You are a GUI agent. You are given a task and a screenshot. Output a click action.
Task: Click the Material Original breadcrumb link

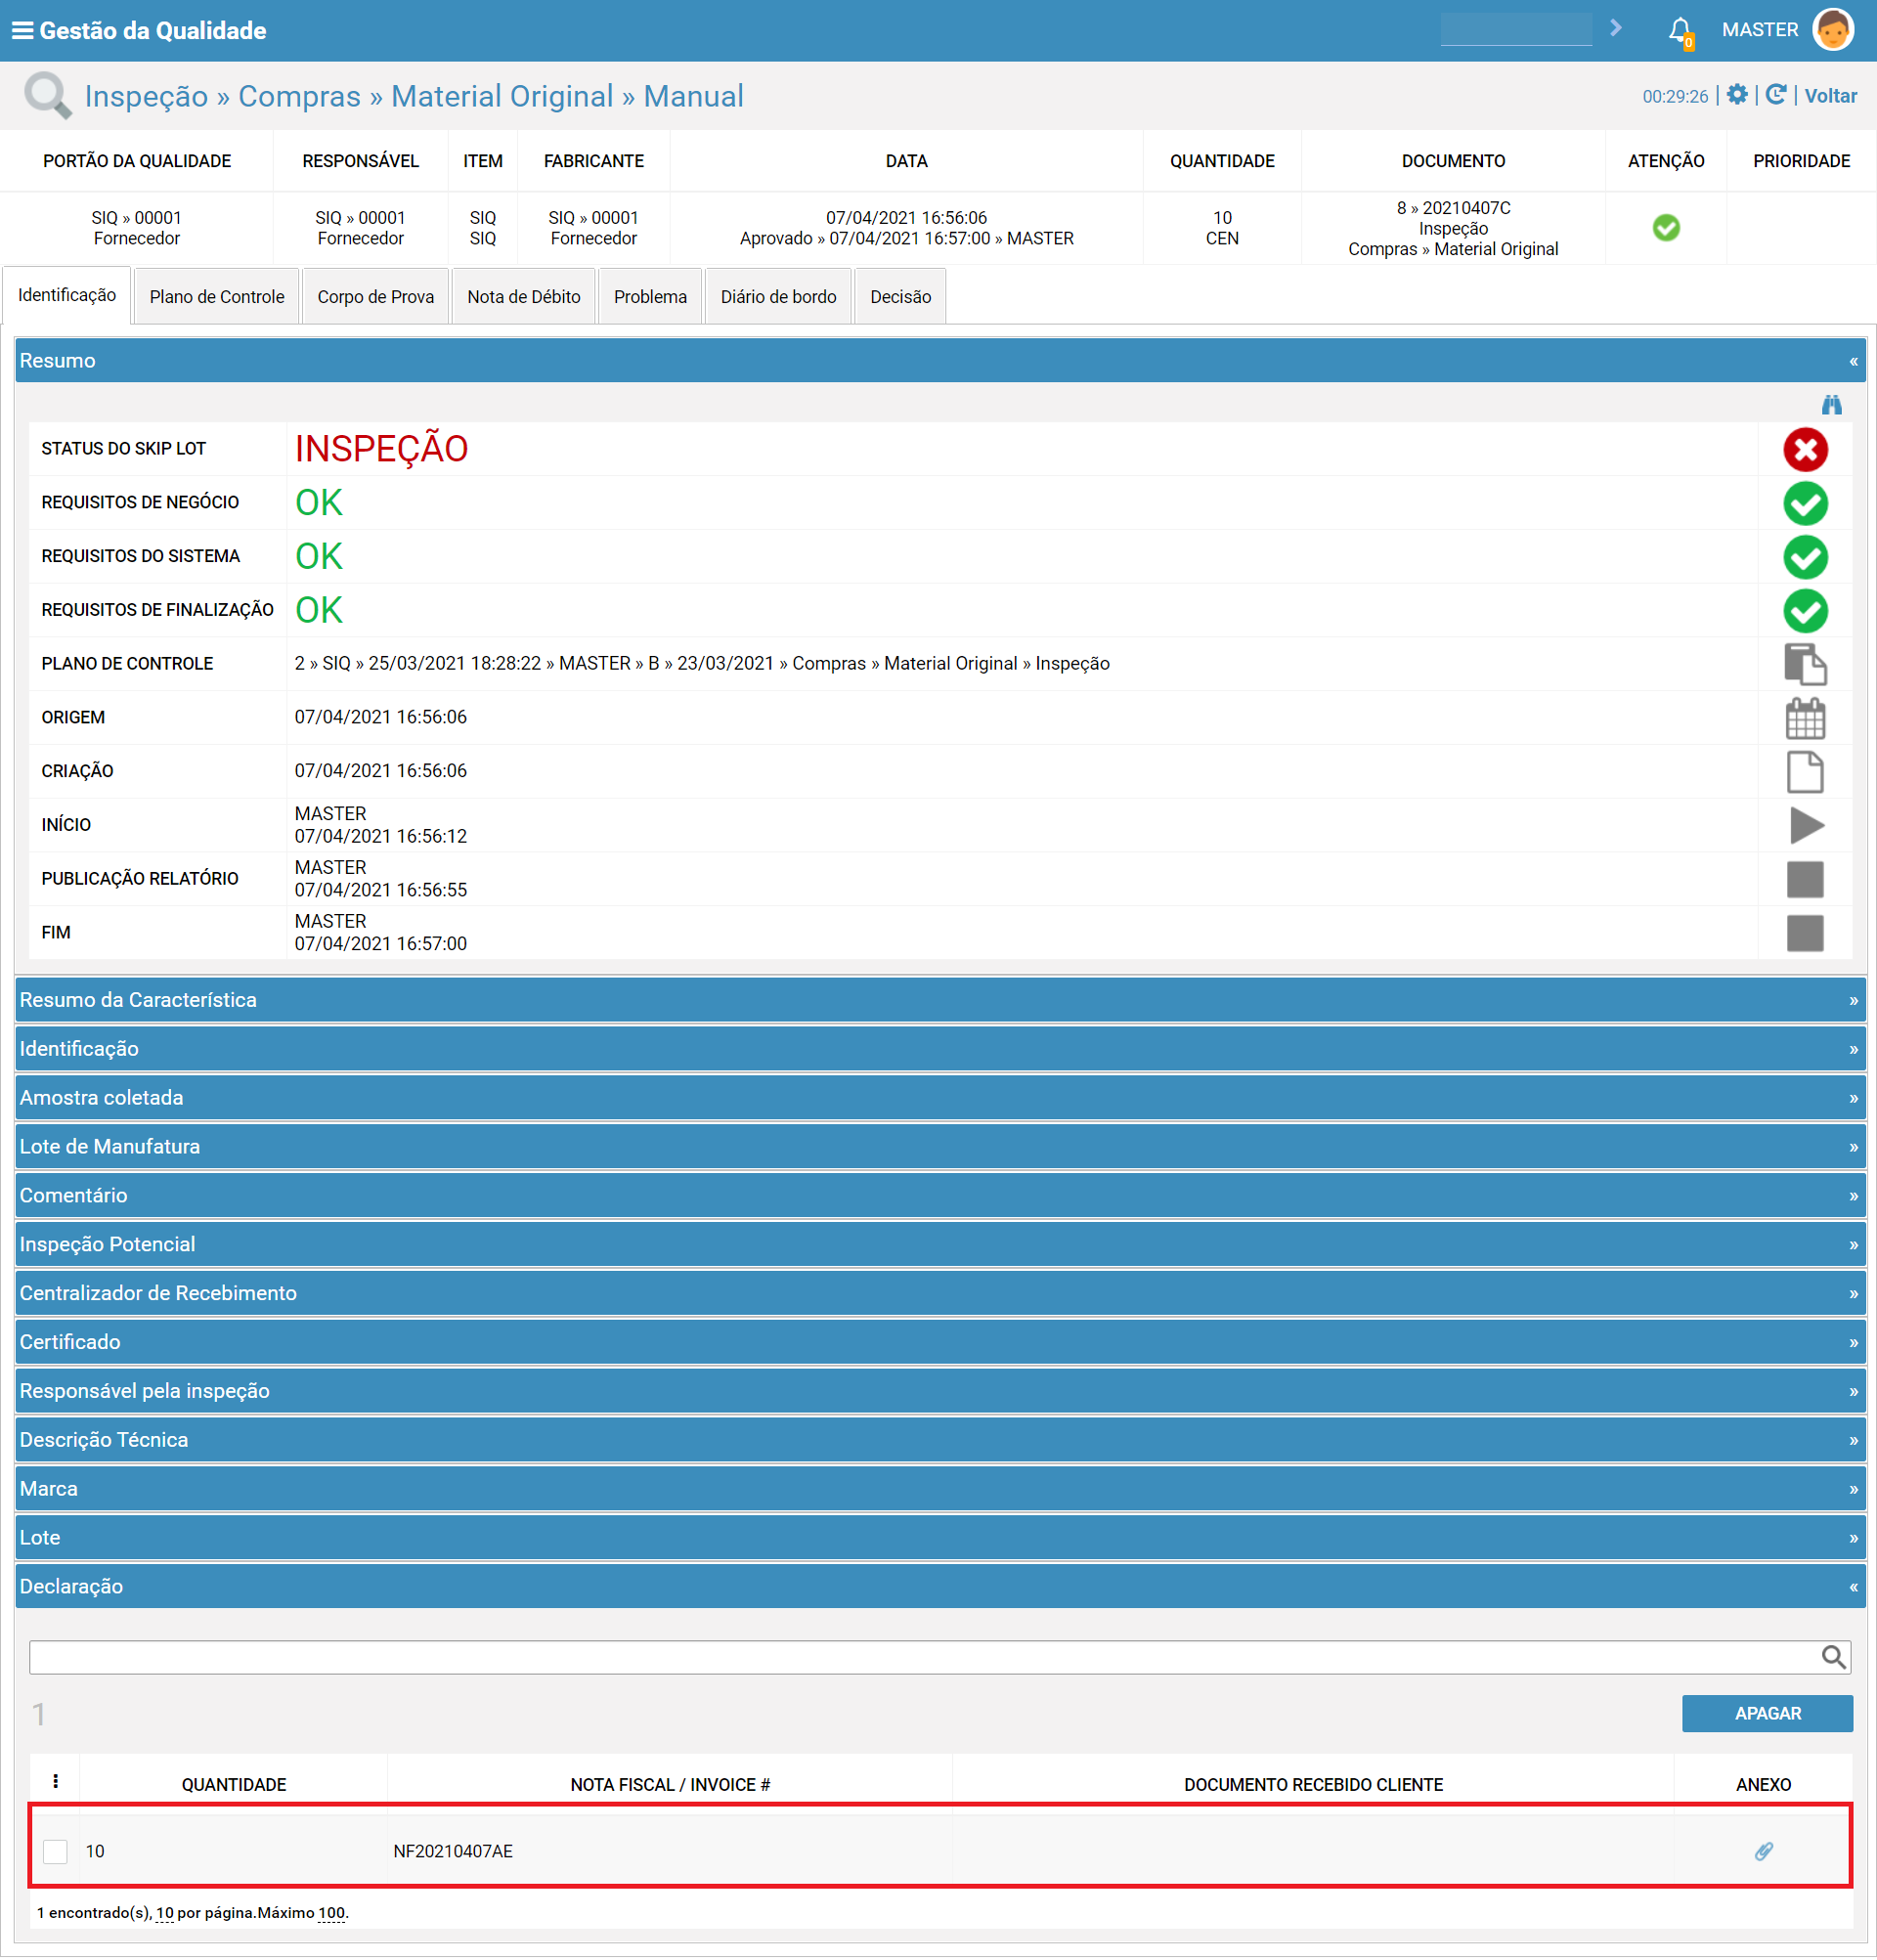[502, 96]
